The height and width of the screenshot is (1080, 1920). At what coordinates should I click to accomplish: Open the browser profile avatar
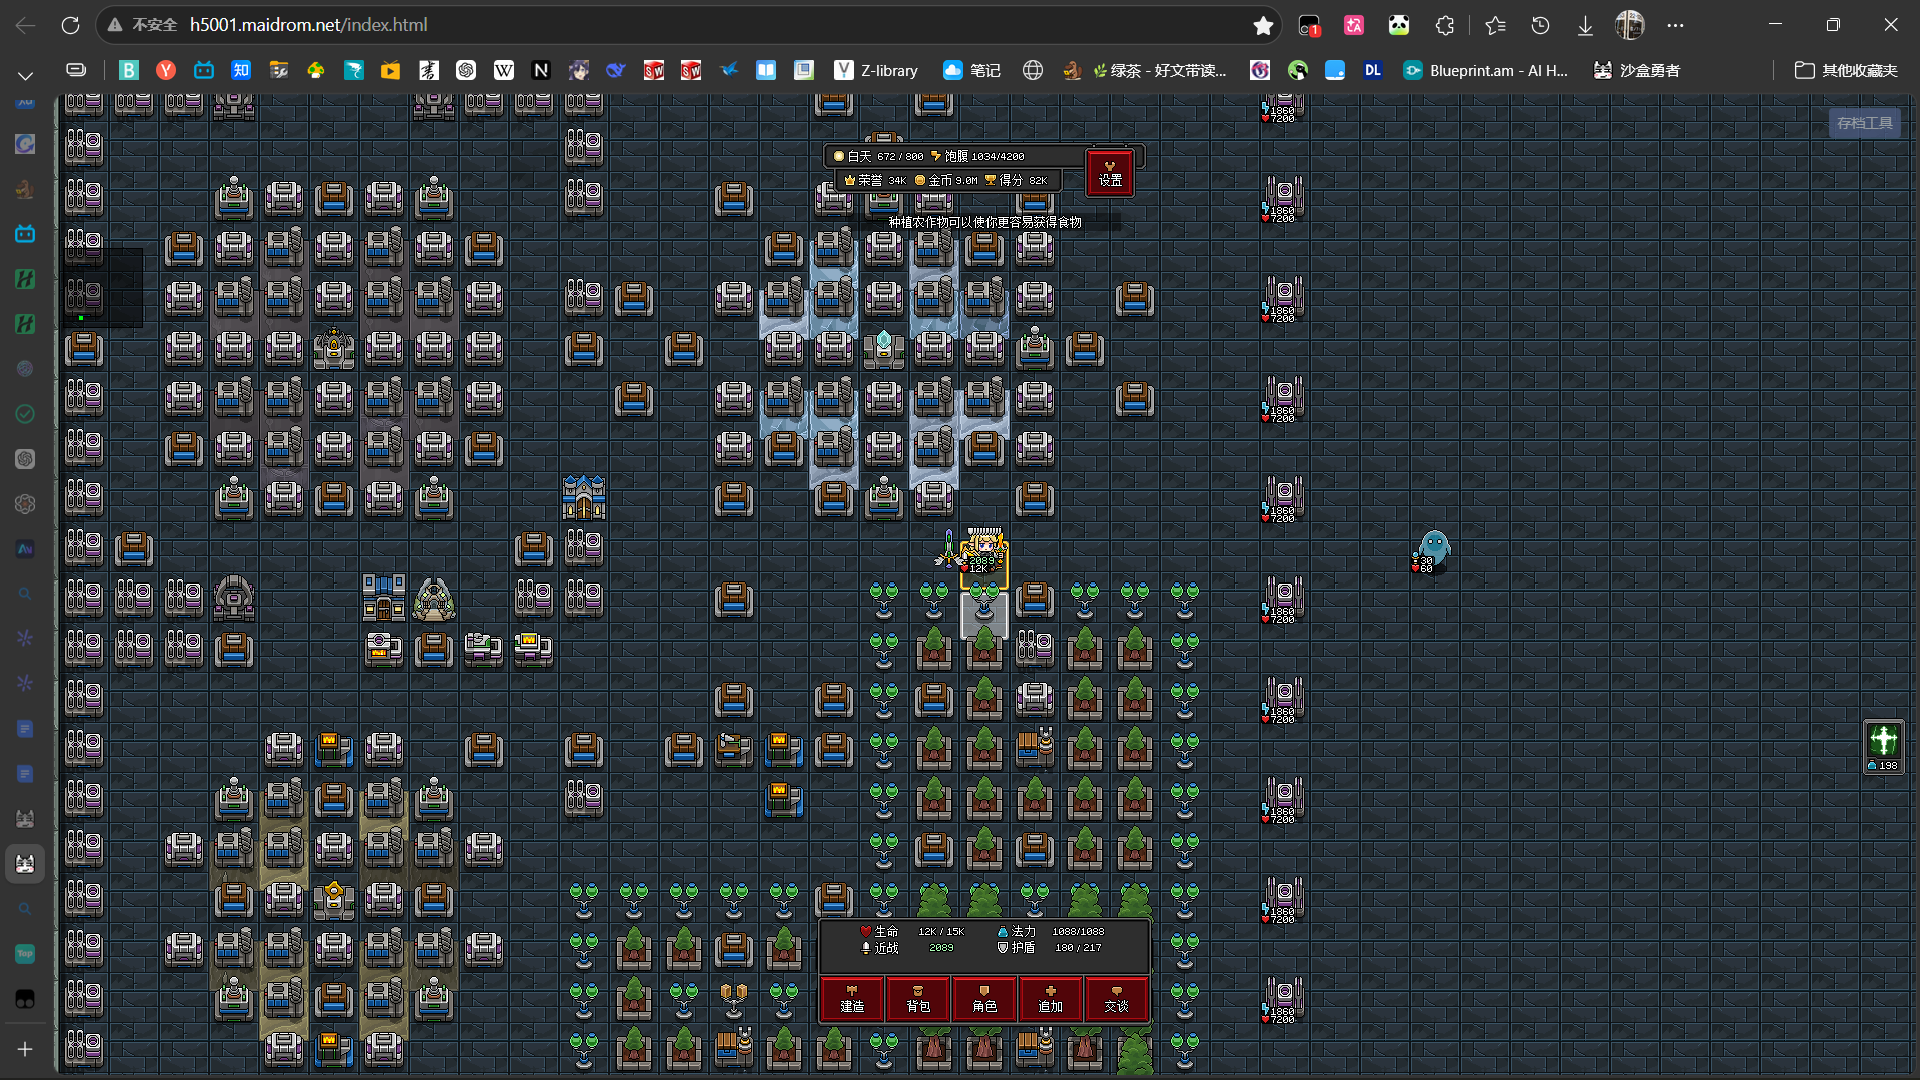(x=1630, y=25)
